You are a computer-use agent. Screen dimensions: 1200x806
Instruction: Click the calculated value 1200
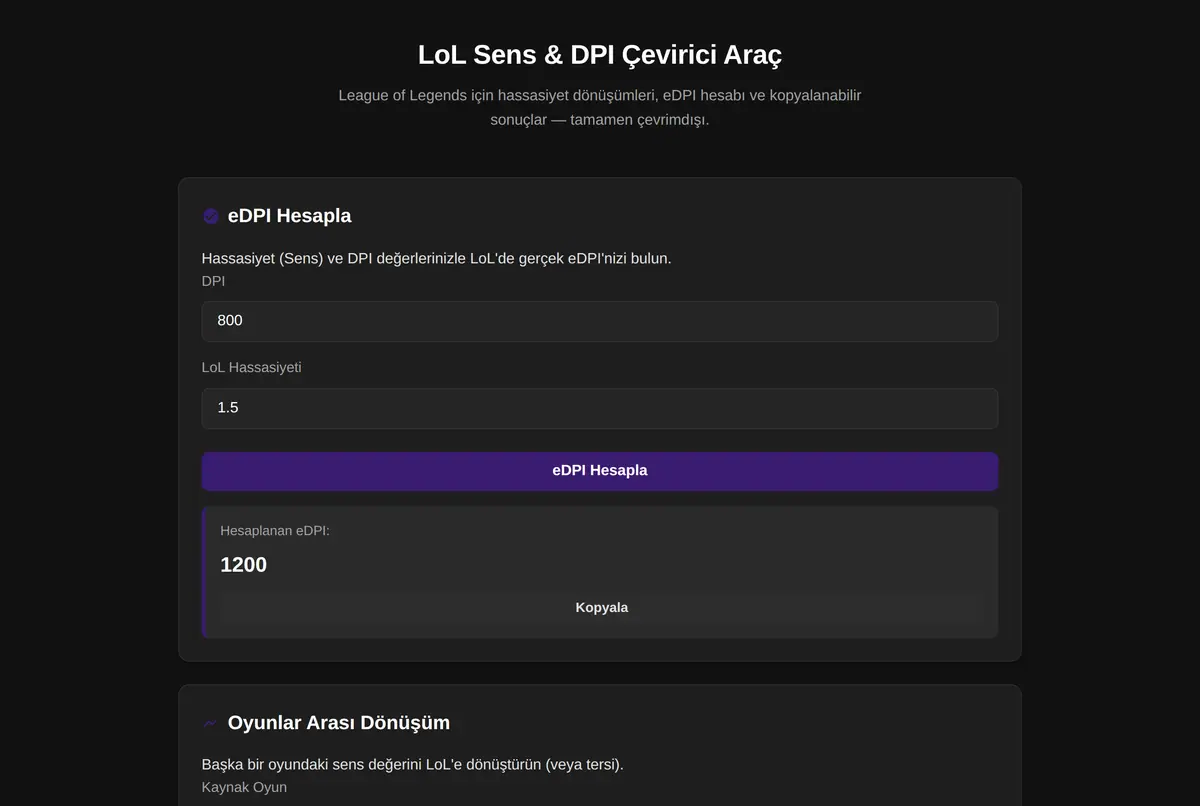coord(244,565)
